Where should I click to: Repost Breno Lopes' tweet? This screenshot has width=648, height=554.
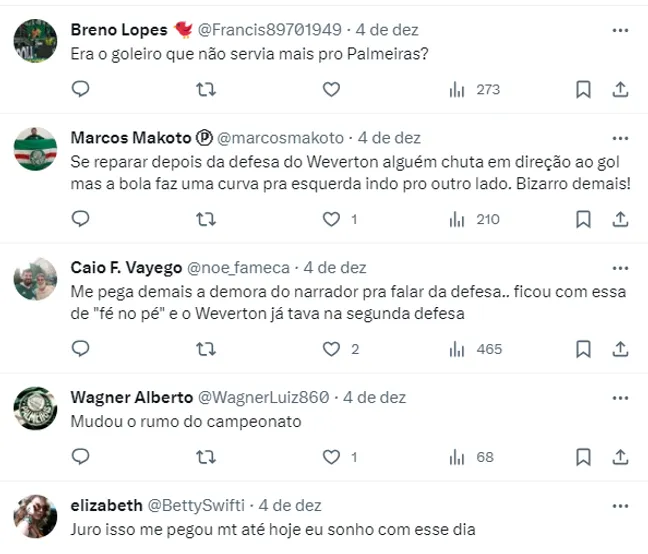(x=206, y=90)
